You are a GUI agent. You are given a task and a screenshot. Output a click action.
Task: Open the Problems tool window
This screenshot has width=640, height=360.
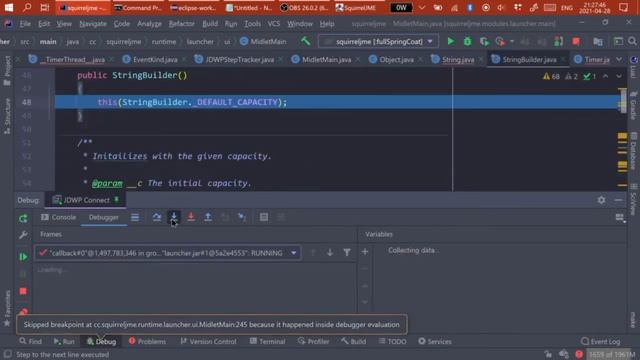147,341
